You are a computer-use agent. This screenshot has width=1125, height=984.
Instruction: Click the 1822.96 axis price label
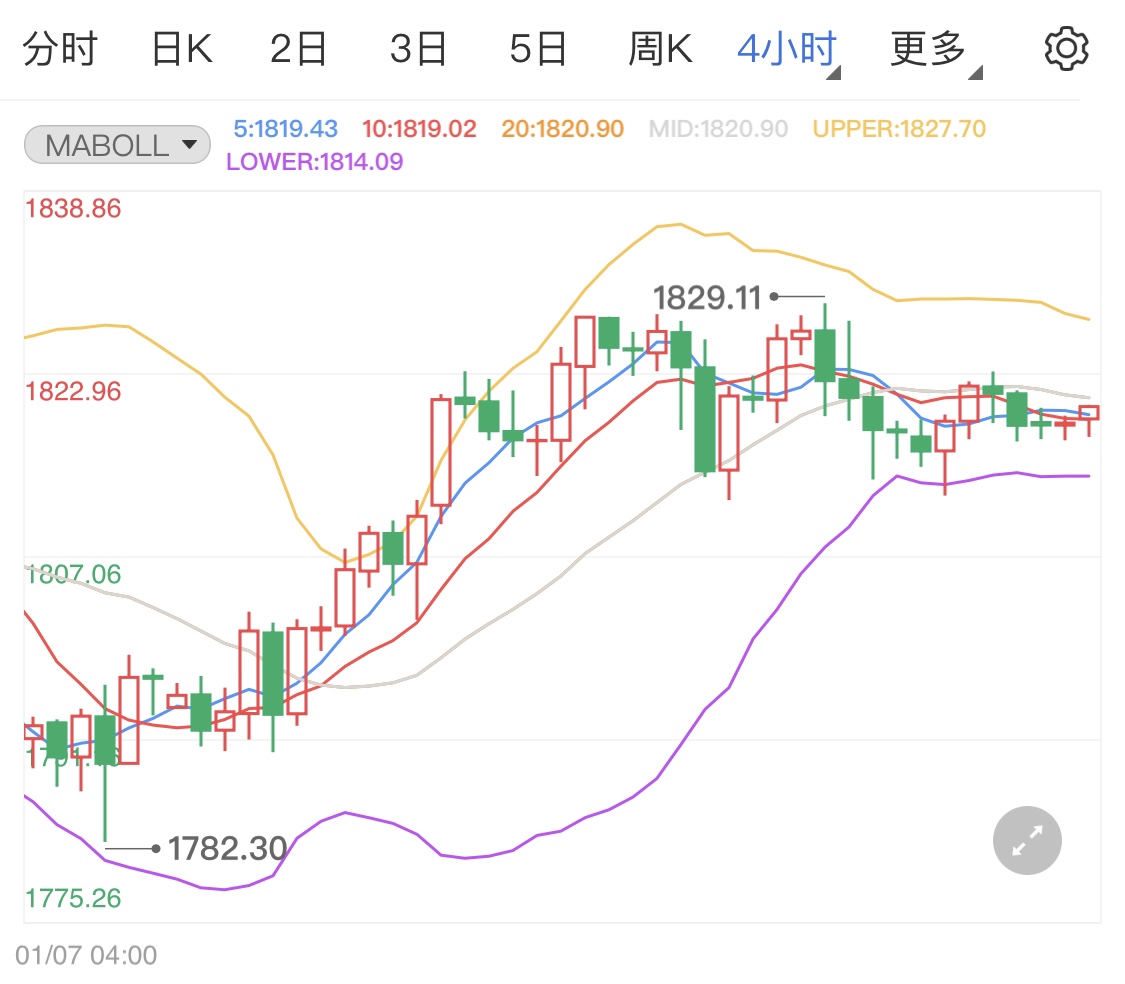pyautogui.click(x=73, y=392)
